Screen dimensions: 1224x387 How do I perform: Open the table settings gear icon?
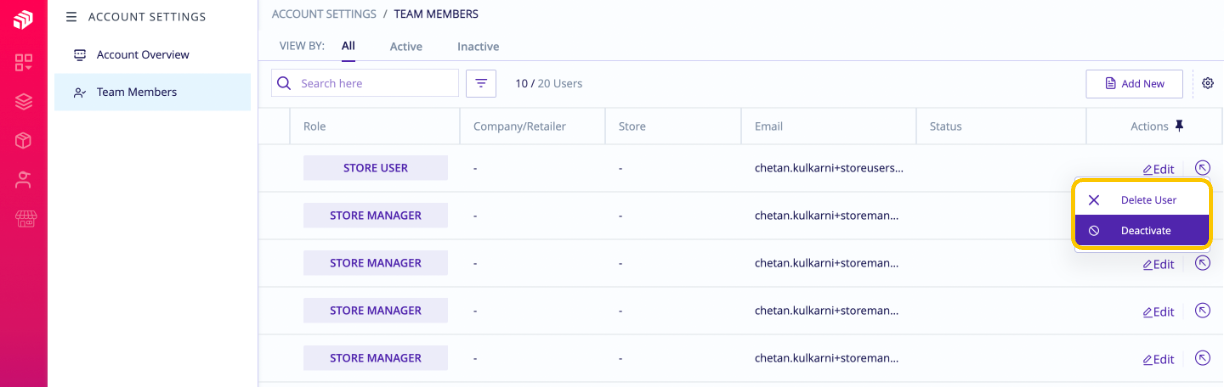(1208, 84)
